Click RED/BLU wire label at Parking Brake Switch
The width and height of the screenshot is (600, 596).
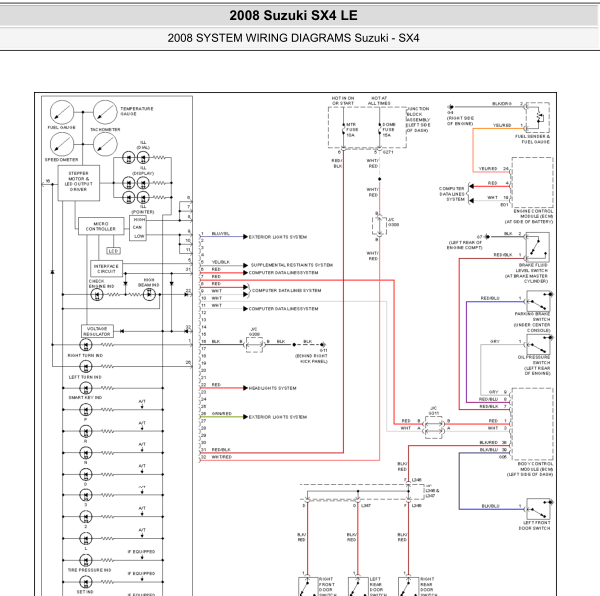point(490,298)
